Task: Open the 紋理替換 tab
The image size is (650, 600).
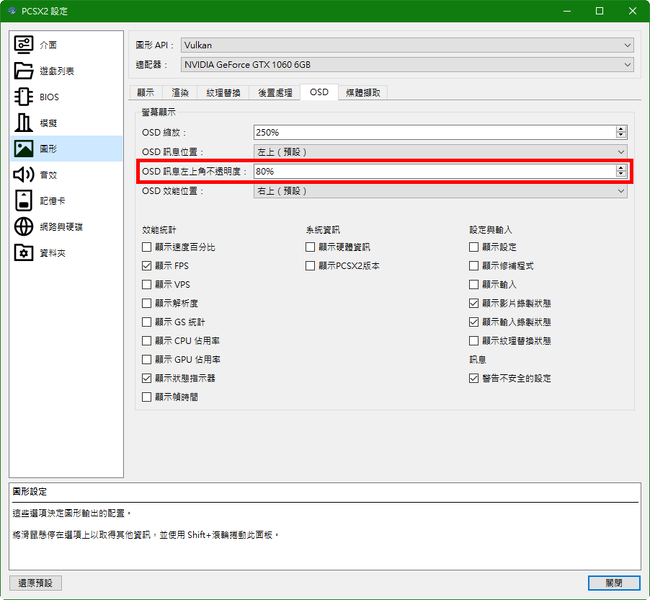Action: point(223,93)
